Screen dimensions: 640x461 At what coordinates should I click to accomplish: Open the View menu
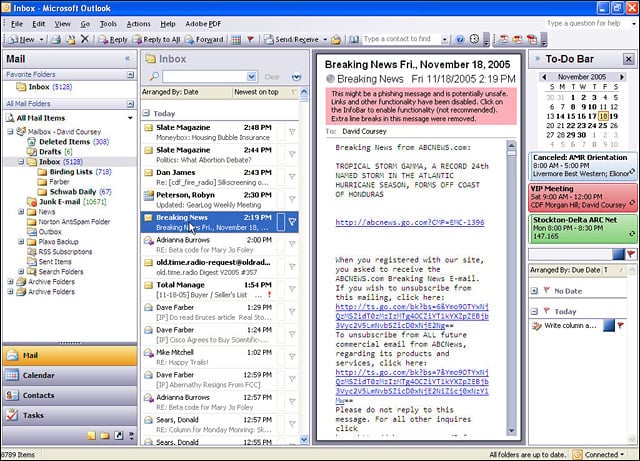[62, 24]
